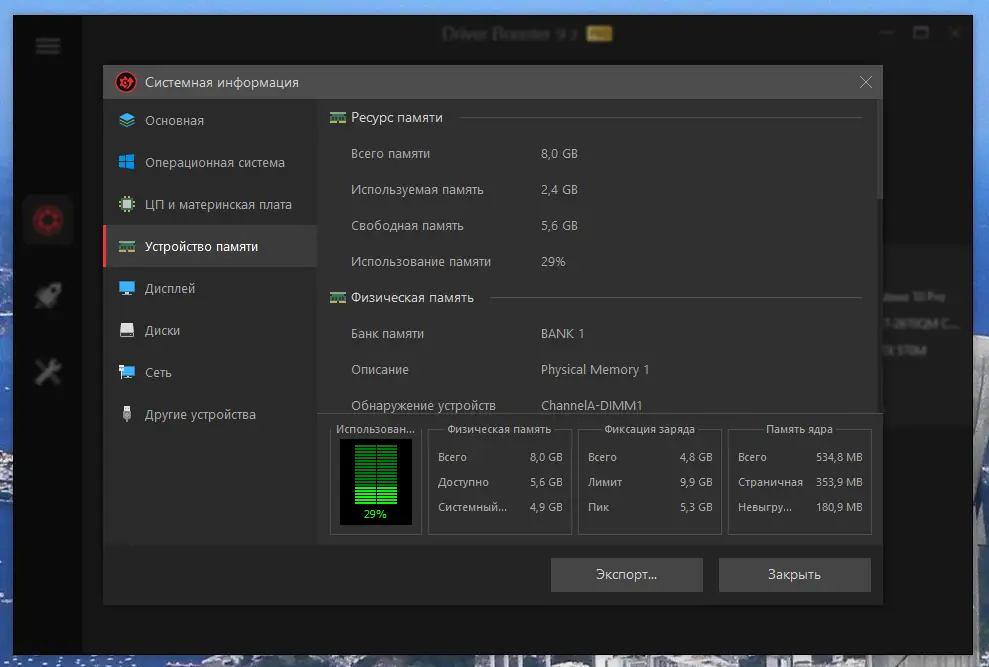Open the dimmed wrench tools icon

(x=48, y=372)
